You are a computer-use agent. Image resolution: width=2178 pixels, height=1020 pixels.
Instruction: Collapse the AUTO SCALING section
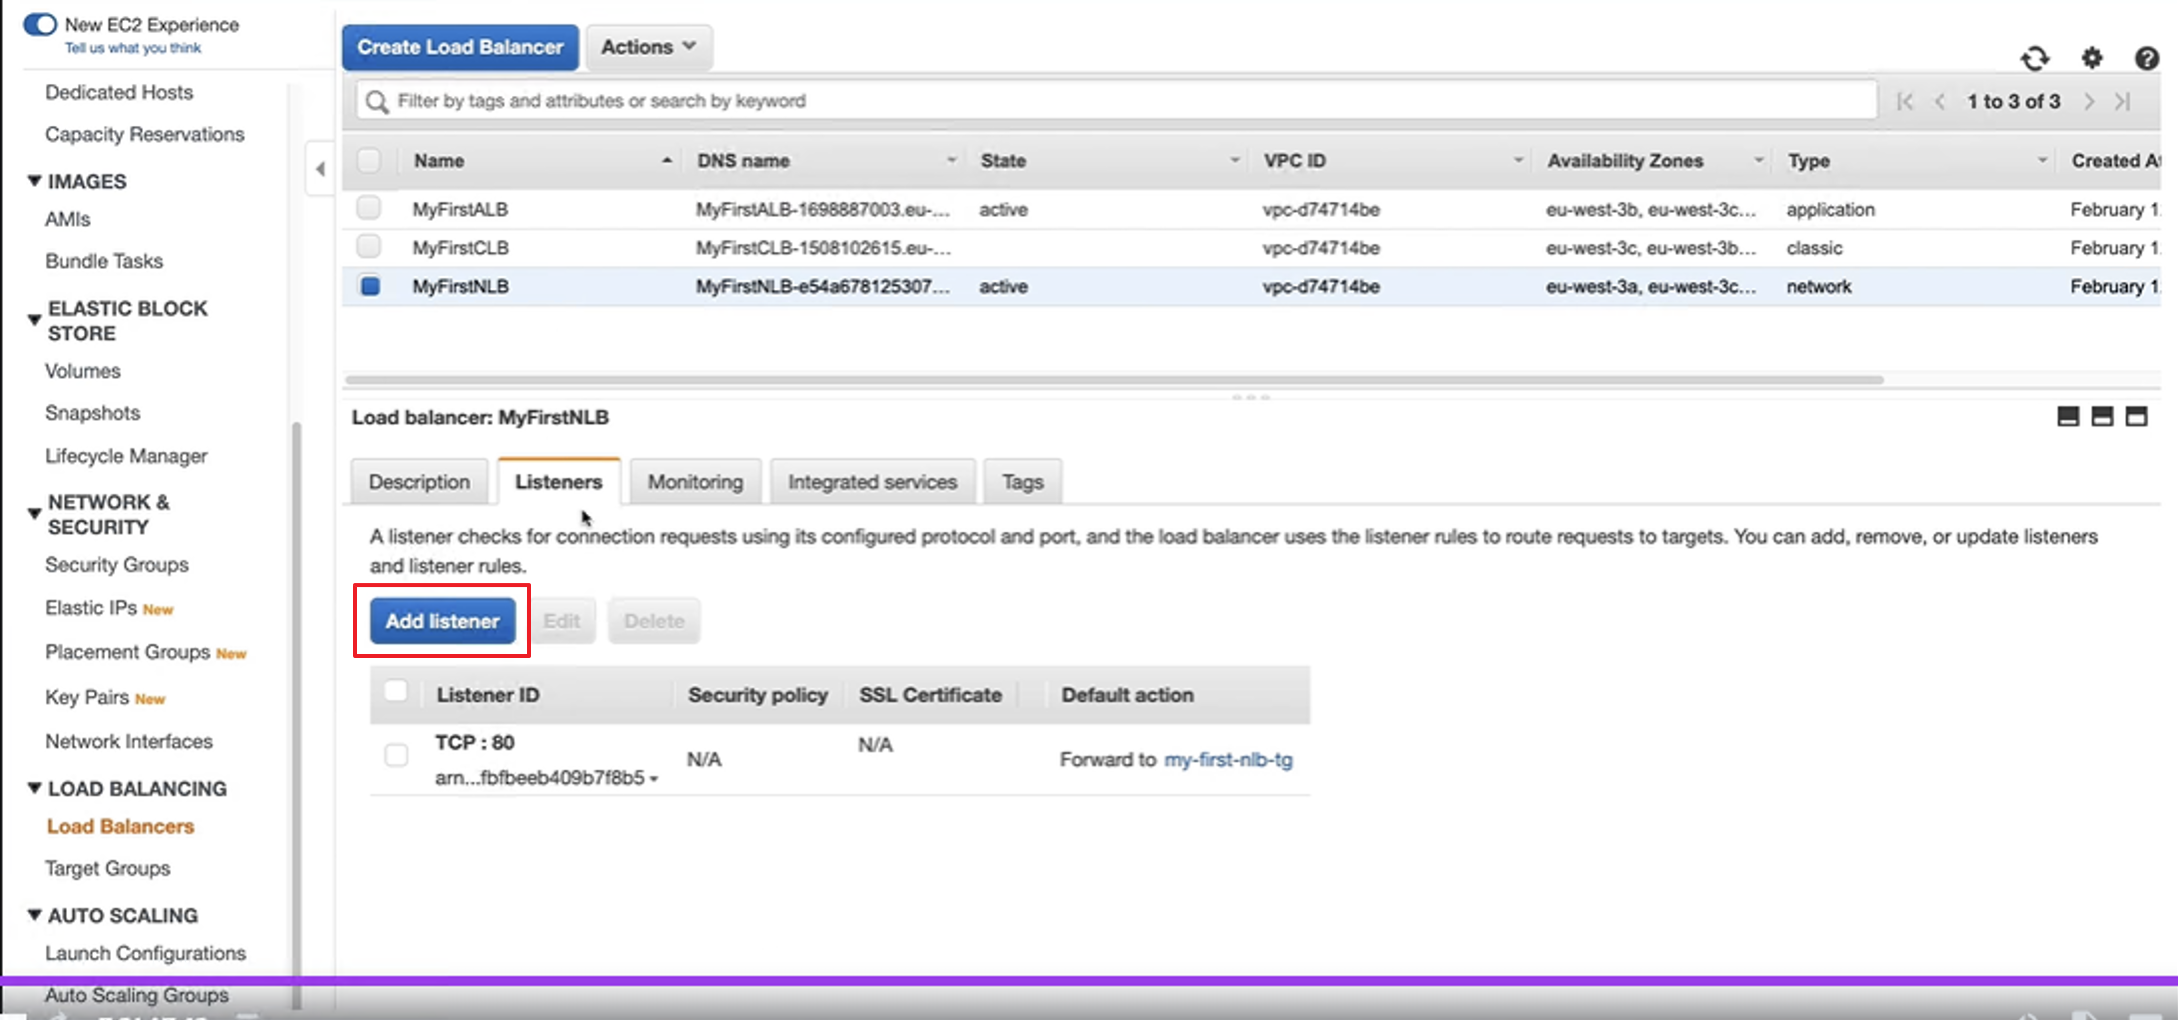(34, 915)
